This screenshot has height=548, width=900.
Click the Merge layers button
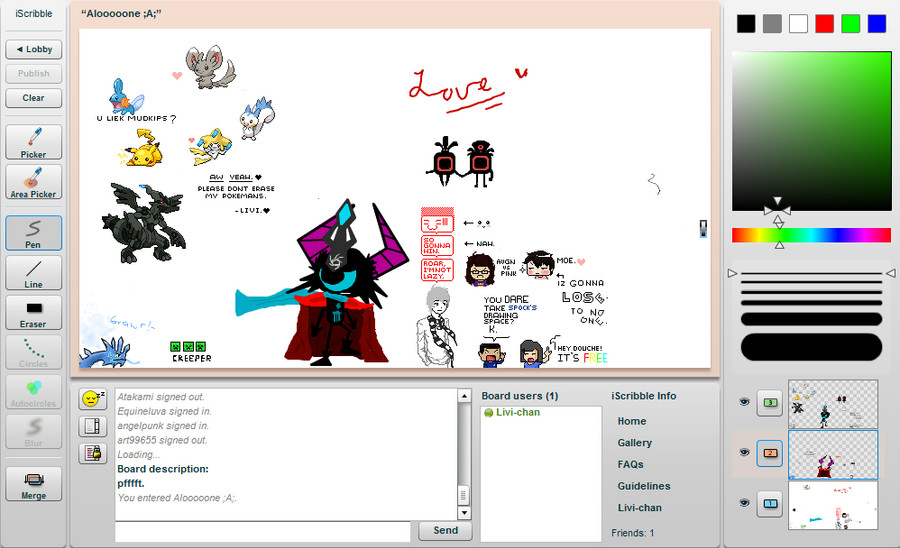(x=33, y=484)
